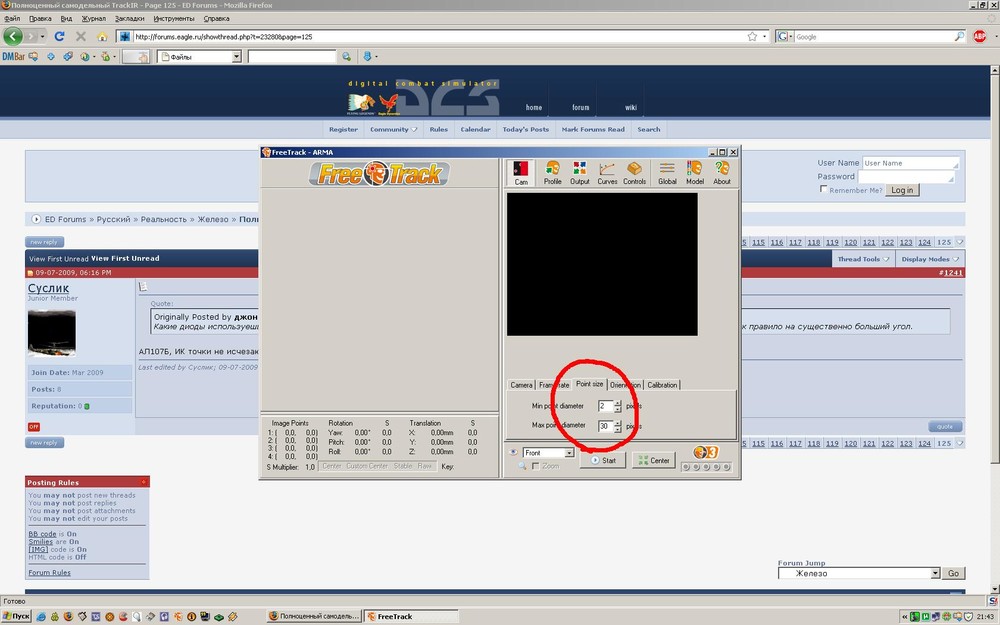The height and width of the screenshot is (625, 1000).
Task: Switch to the Camera tab
Action: tap(521, 385)
